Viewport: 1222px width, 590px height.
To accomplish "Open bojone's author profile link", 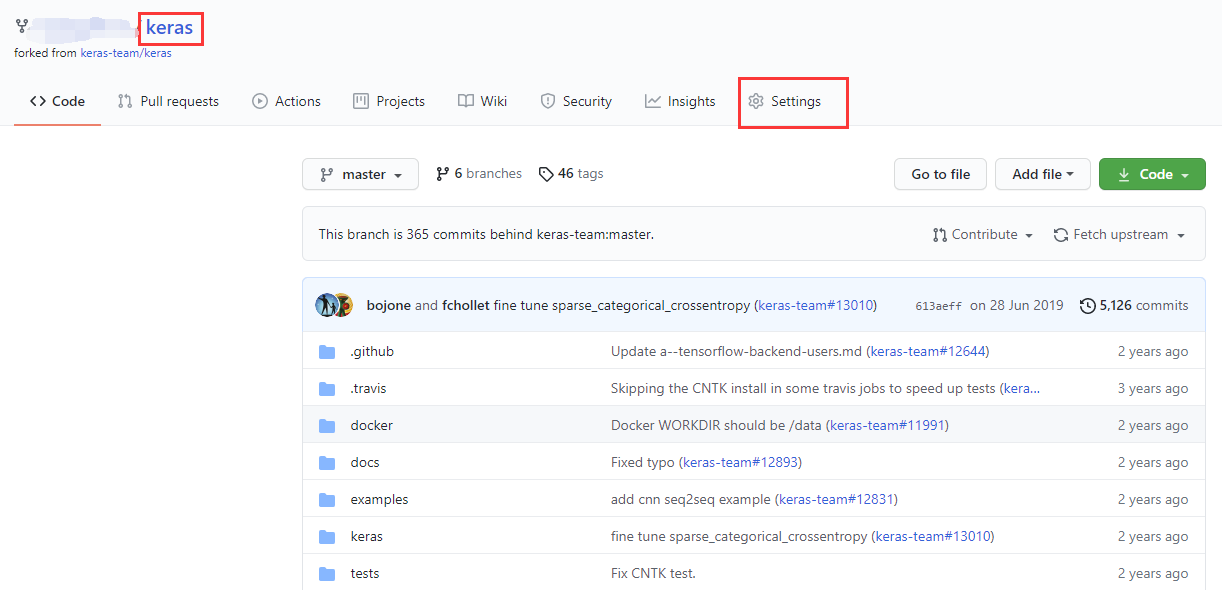I will pos(389,306).
